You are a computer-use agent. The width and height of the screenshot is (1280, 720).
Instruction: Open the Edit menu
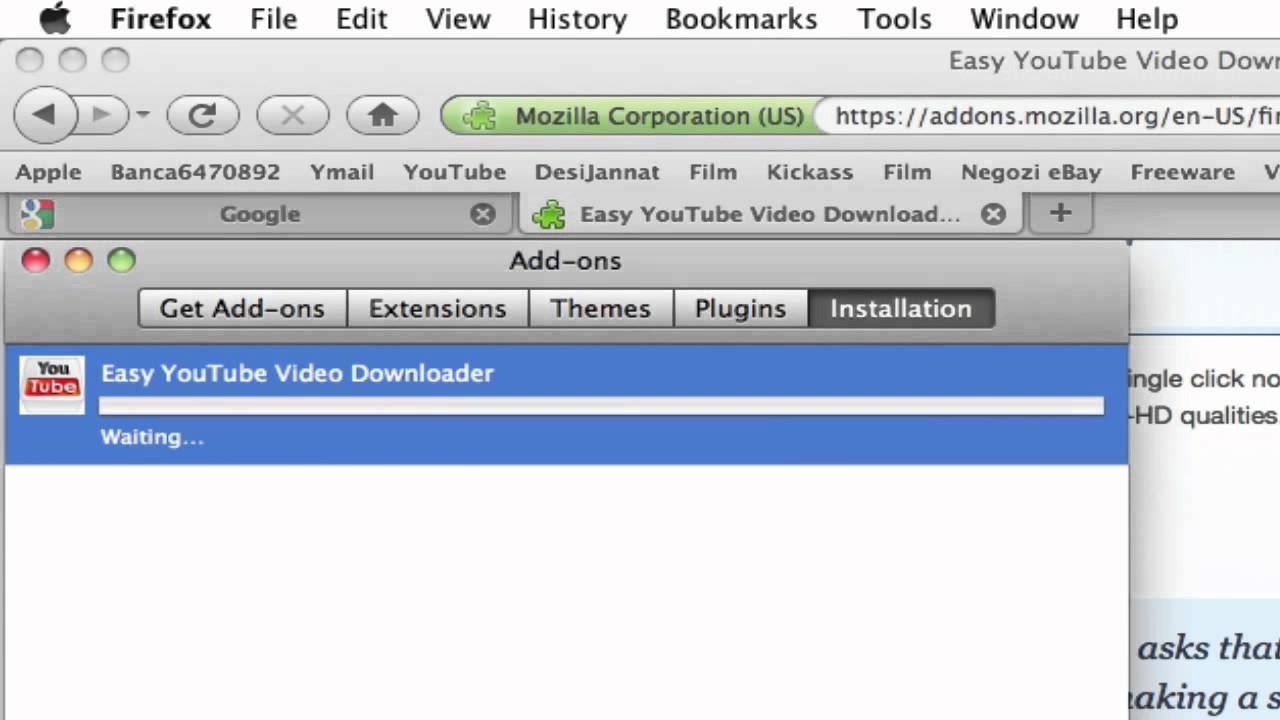[361, 19]
